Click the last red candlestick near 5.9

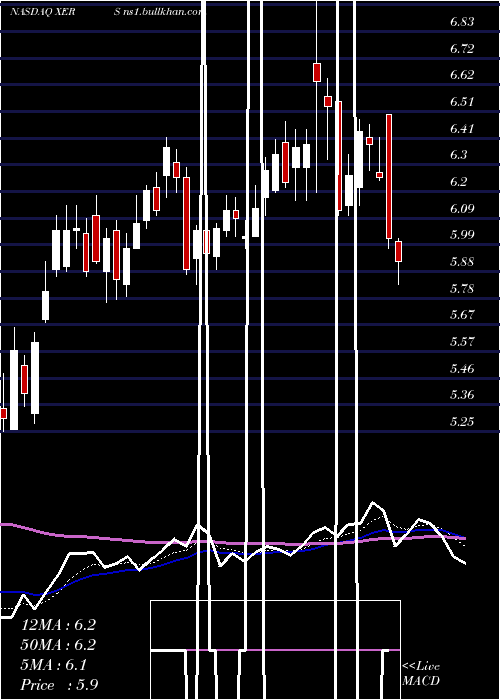[x=398, y=251]
